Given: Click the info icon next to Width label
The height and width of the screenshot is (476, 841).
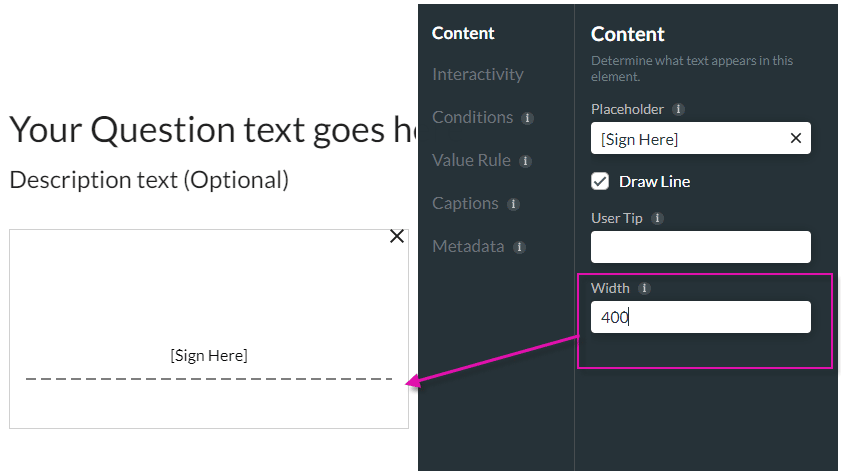Looking at the screenshot, I should (x=644, y=288).
